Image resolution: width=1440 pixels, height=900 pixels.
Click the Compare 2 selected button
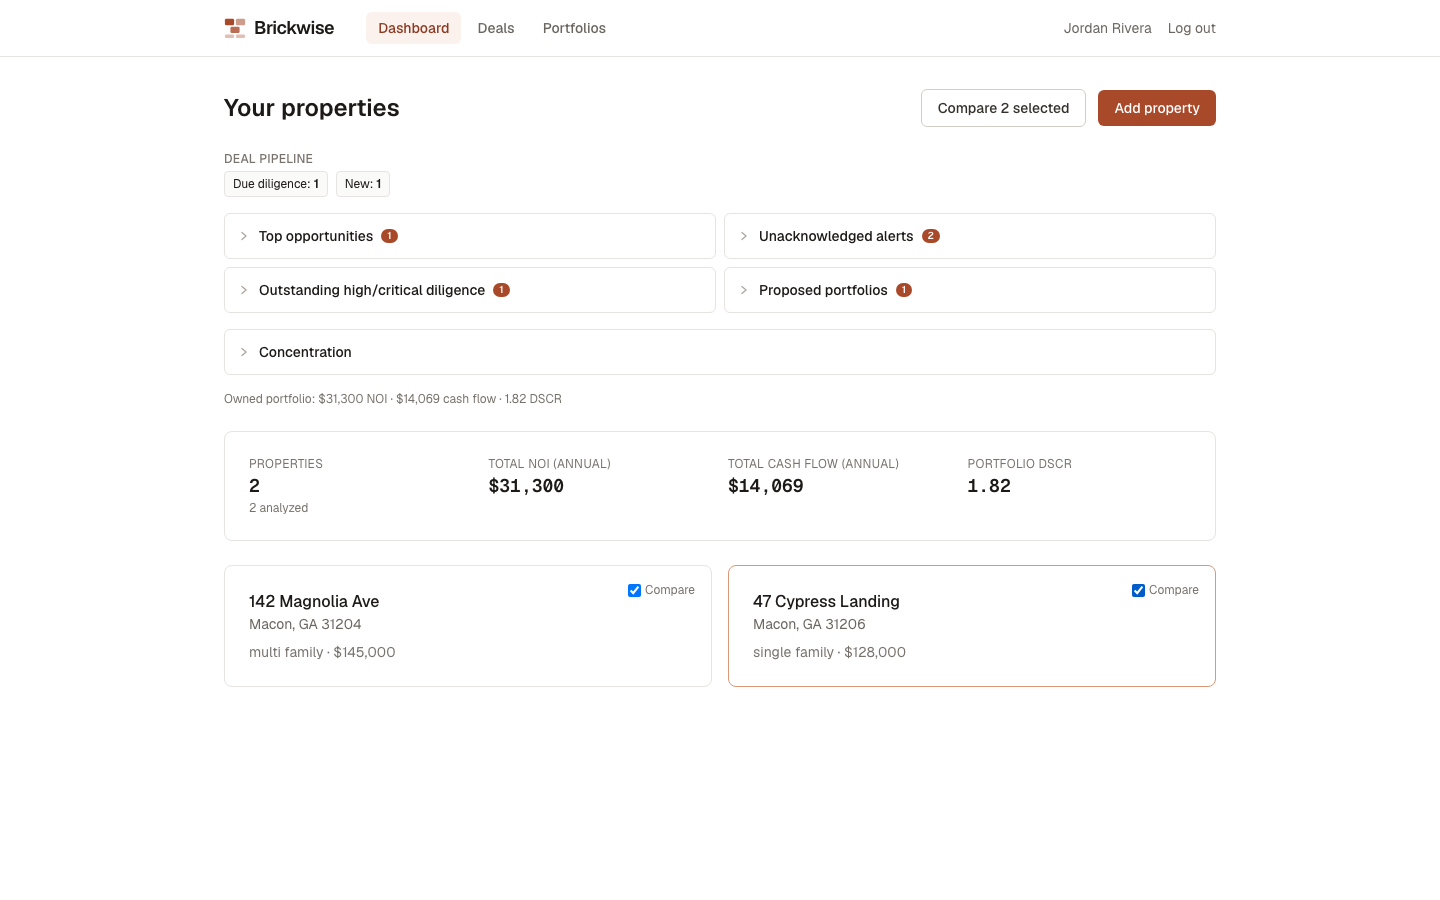[x=1003, y=108]
